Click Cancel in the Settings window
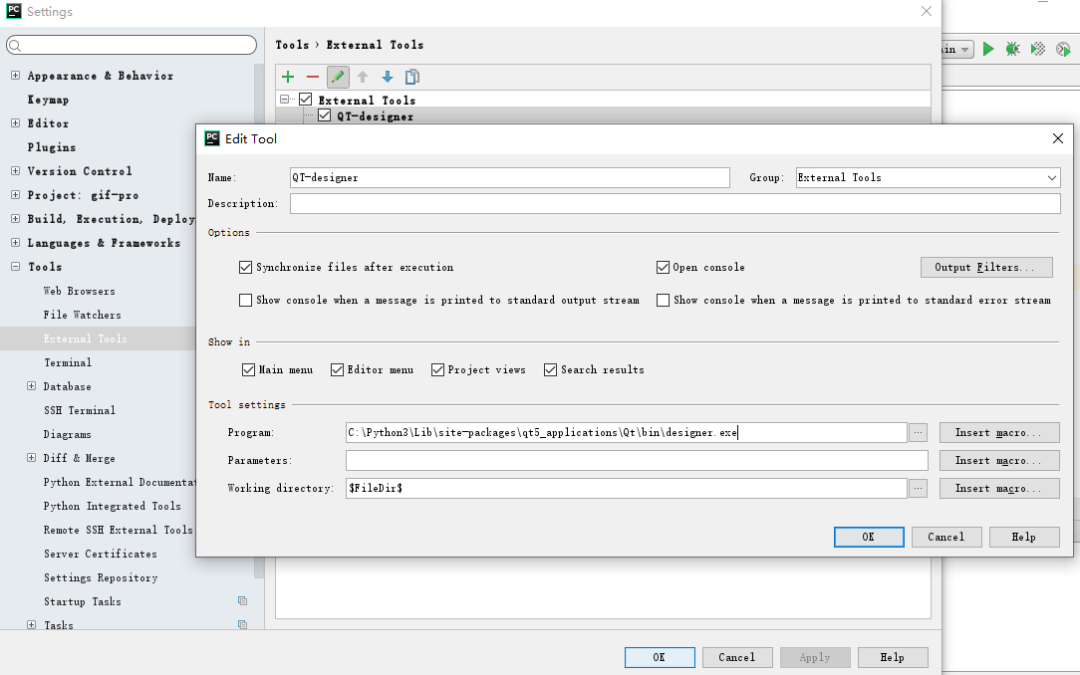The image size is (1080, 675). point(737,657)
